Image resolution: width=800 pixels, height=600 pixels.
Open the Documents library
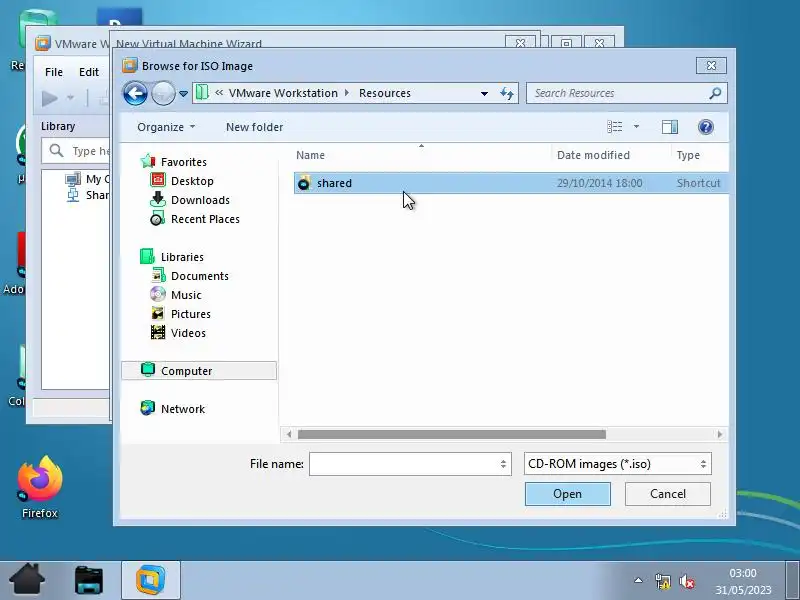(x=199, y=276)
